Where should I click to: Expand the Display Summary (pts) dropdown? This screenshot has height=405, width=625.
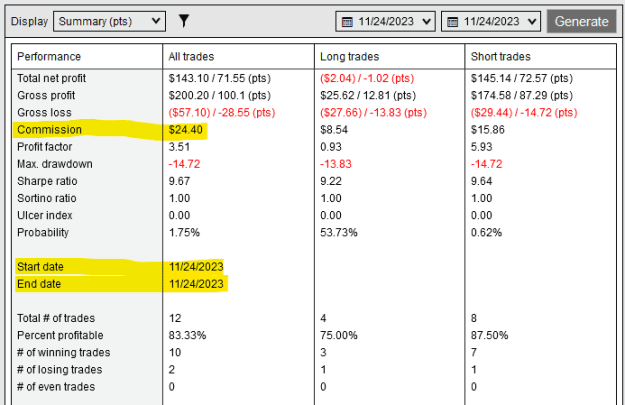110,21
